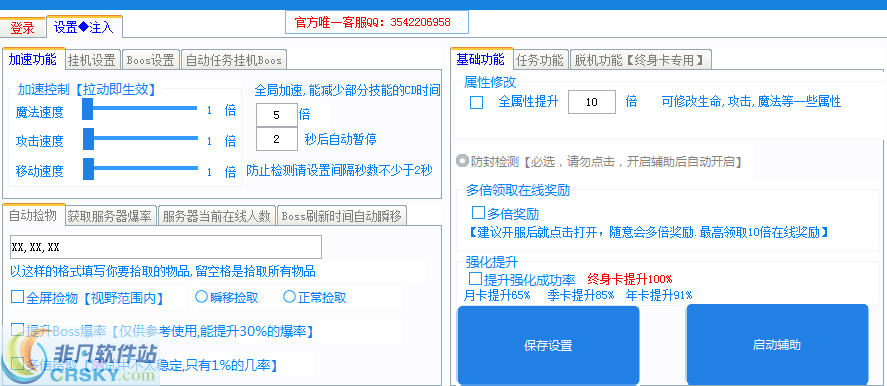This screenshot has width=887, height=386.
Task: Open the Boos设置 tab
Action: click(150, 60)
